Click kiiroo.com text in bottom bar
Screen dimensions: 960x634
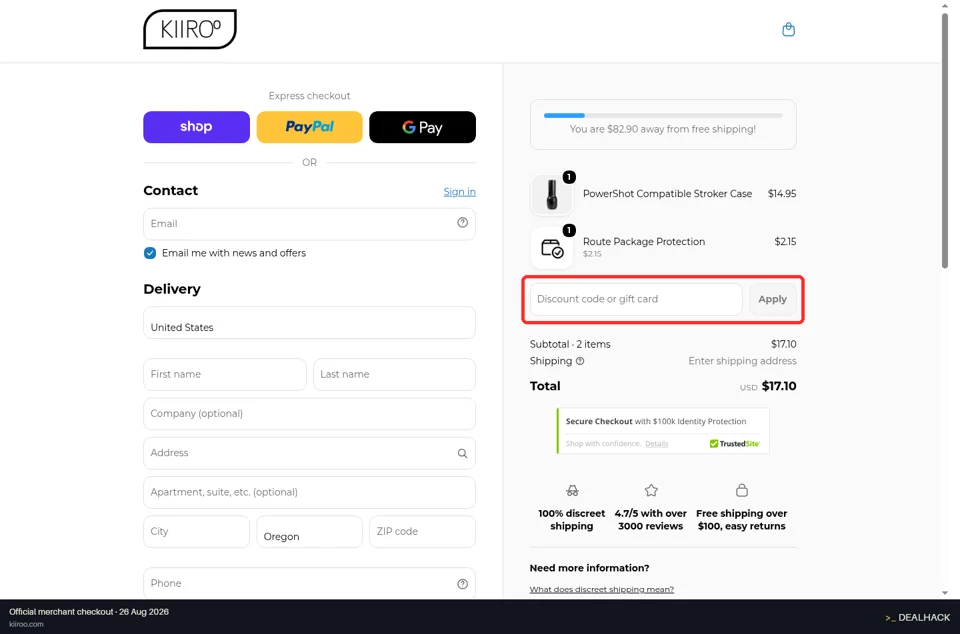tap(26, 624)
